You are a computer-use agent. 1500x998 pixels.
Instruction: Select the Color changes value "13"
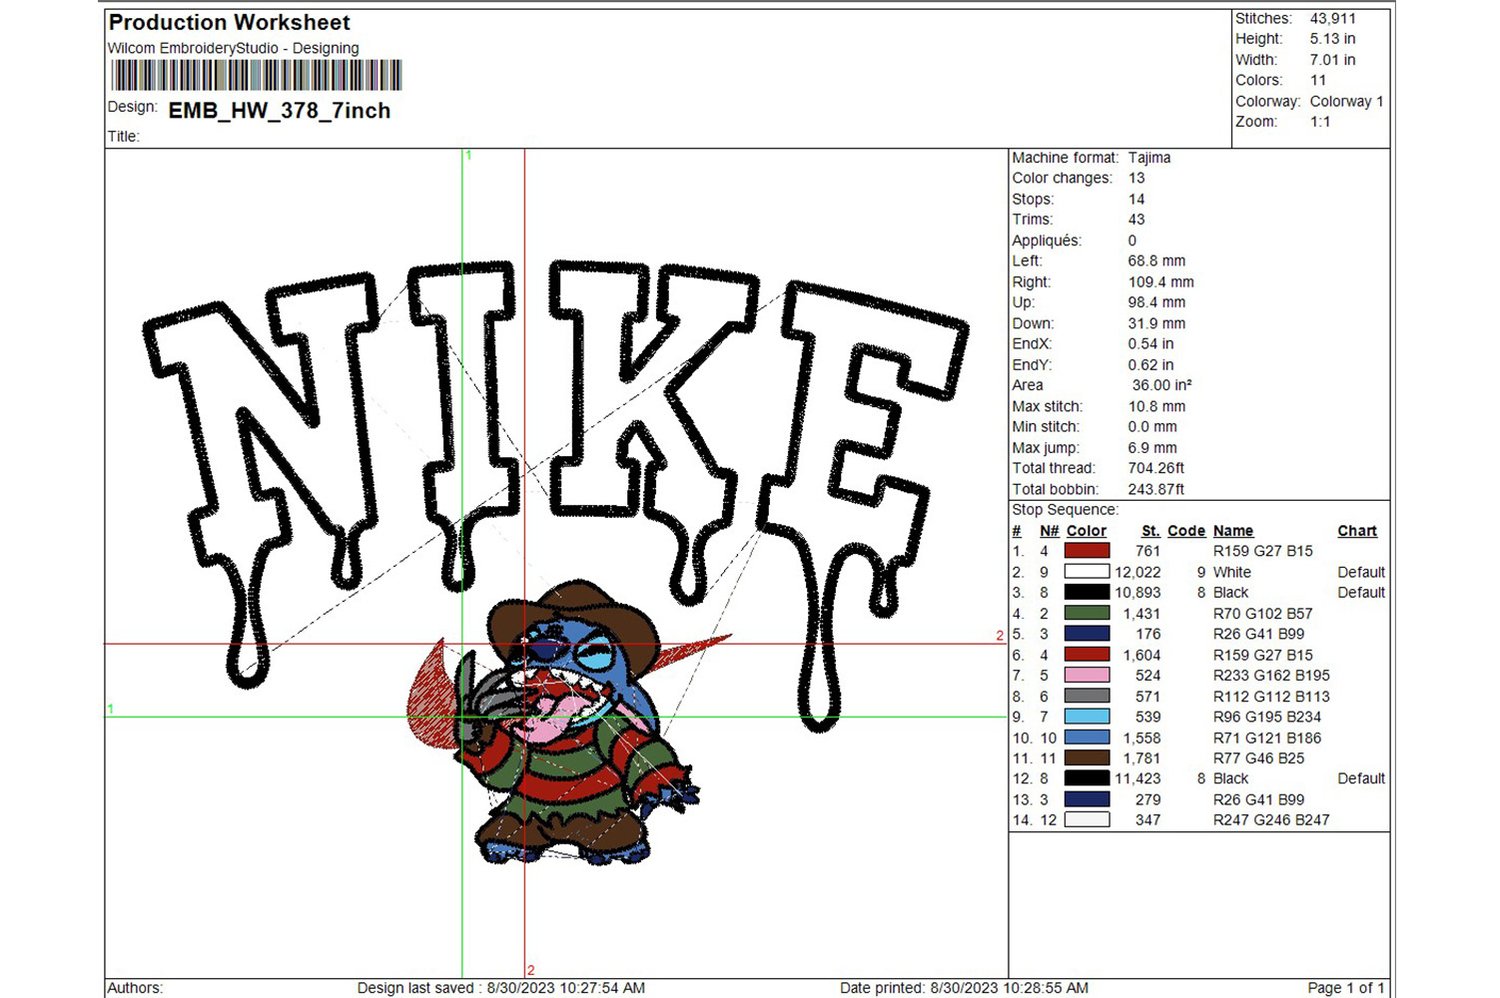(1136, 178)
